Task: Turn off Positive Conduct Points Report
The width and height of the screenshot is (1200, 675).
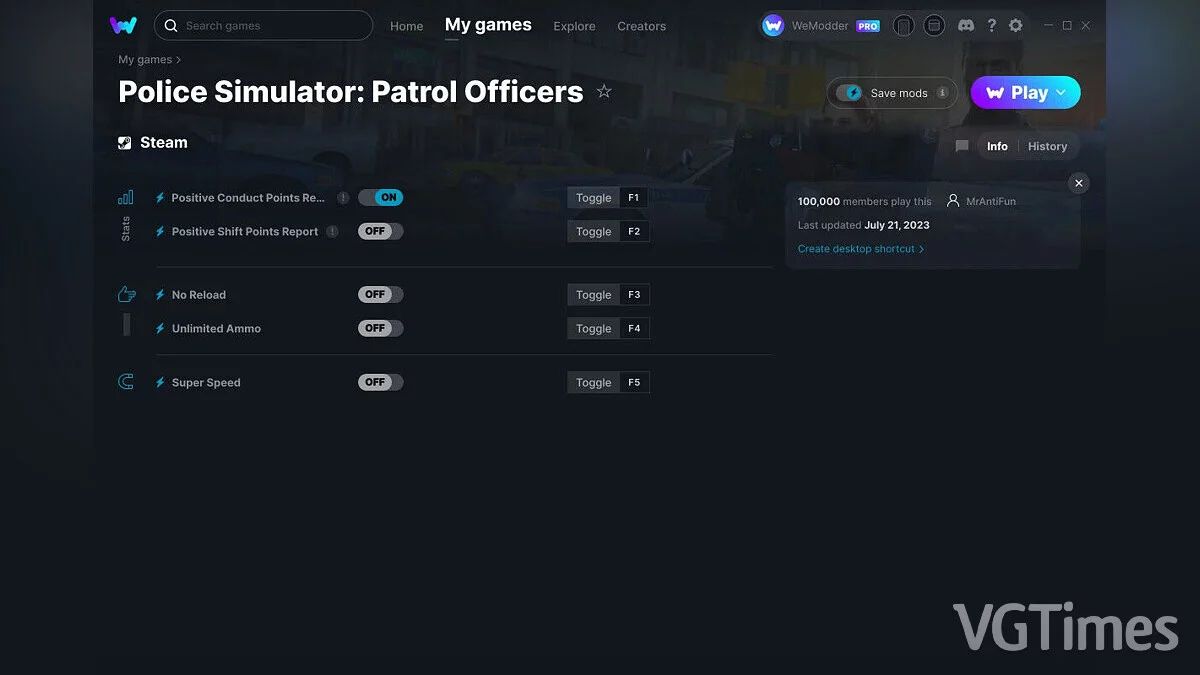Action: click(x=380, y=197)
